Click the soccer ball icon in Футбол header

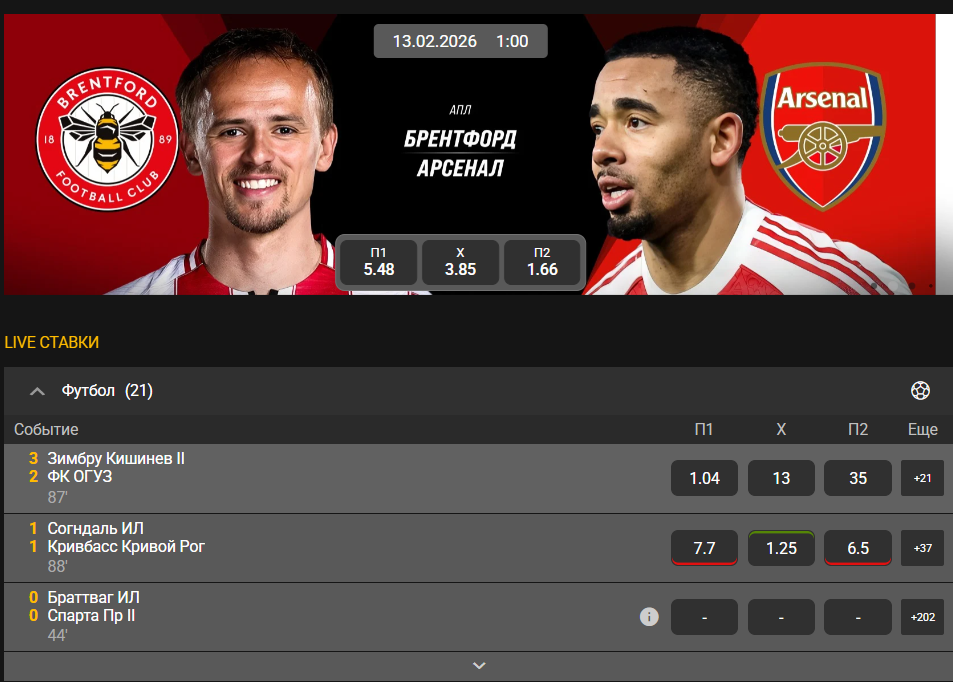coord(920,390)
